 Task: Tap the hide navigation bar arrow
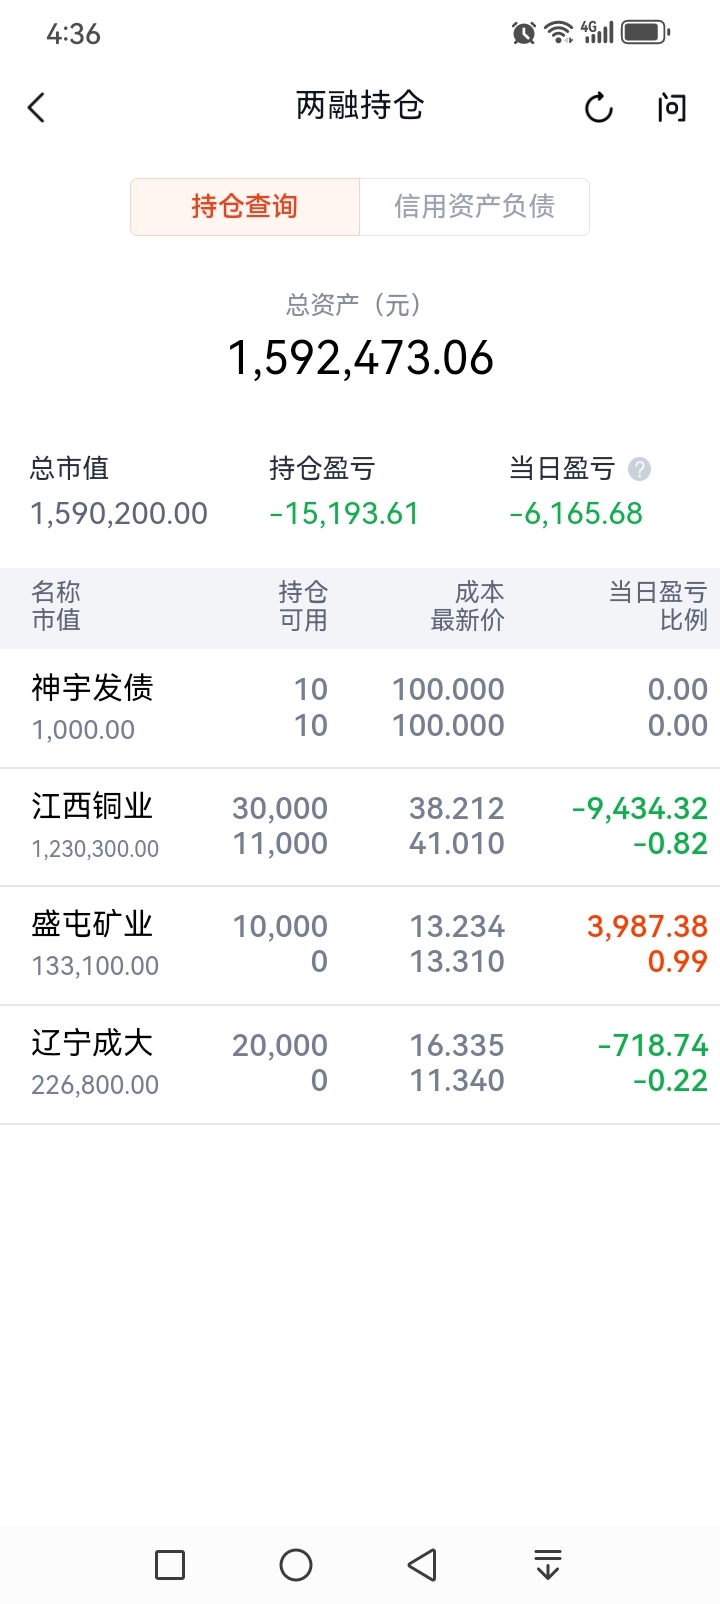tap(547, 1564)
